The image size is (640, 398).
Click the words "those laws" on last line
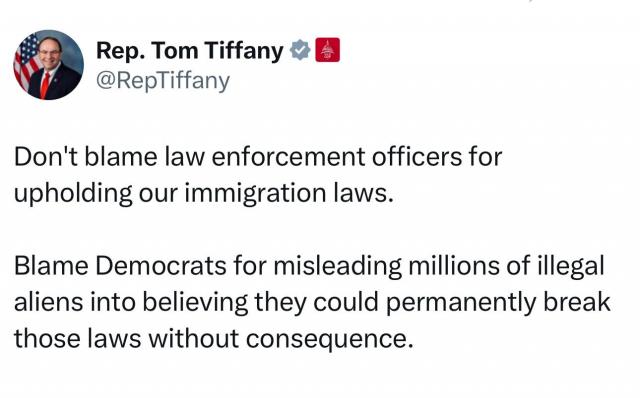[78, 339]
